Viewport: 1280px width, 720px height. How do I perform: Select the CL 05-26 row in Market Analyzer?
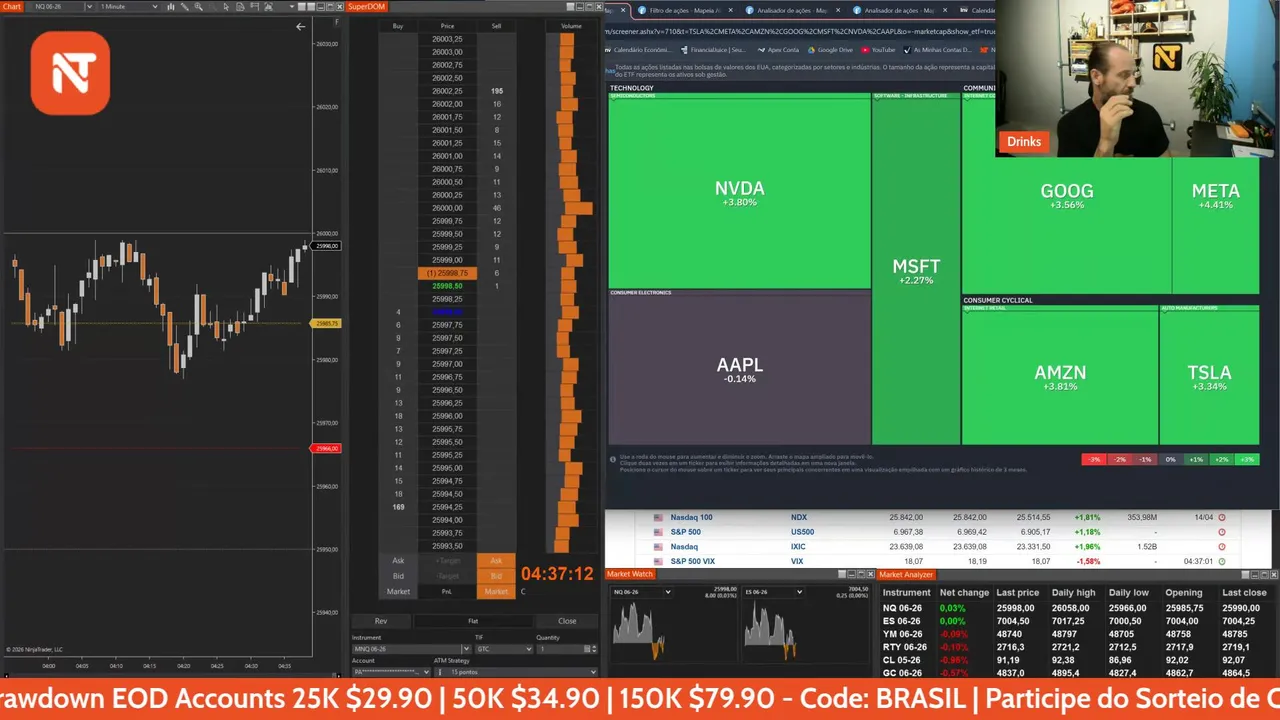point(1078,660)
